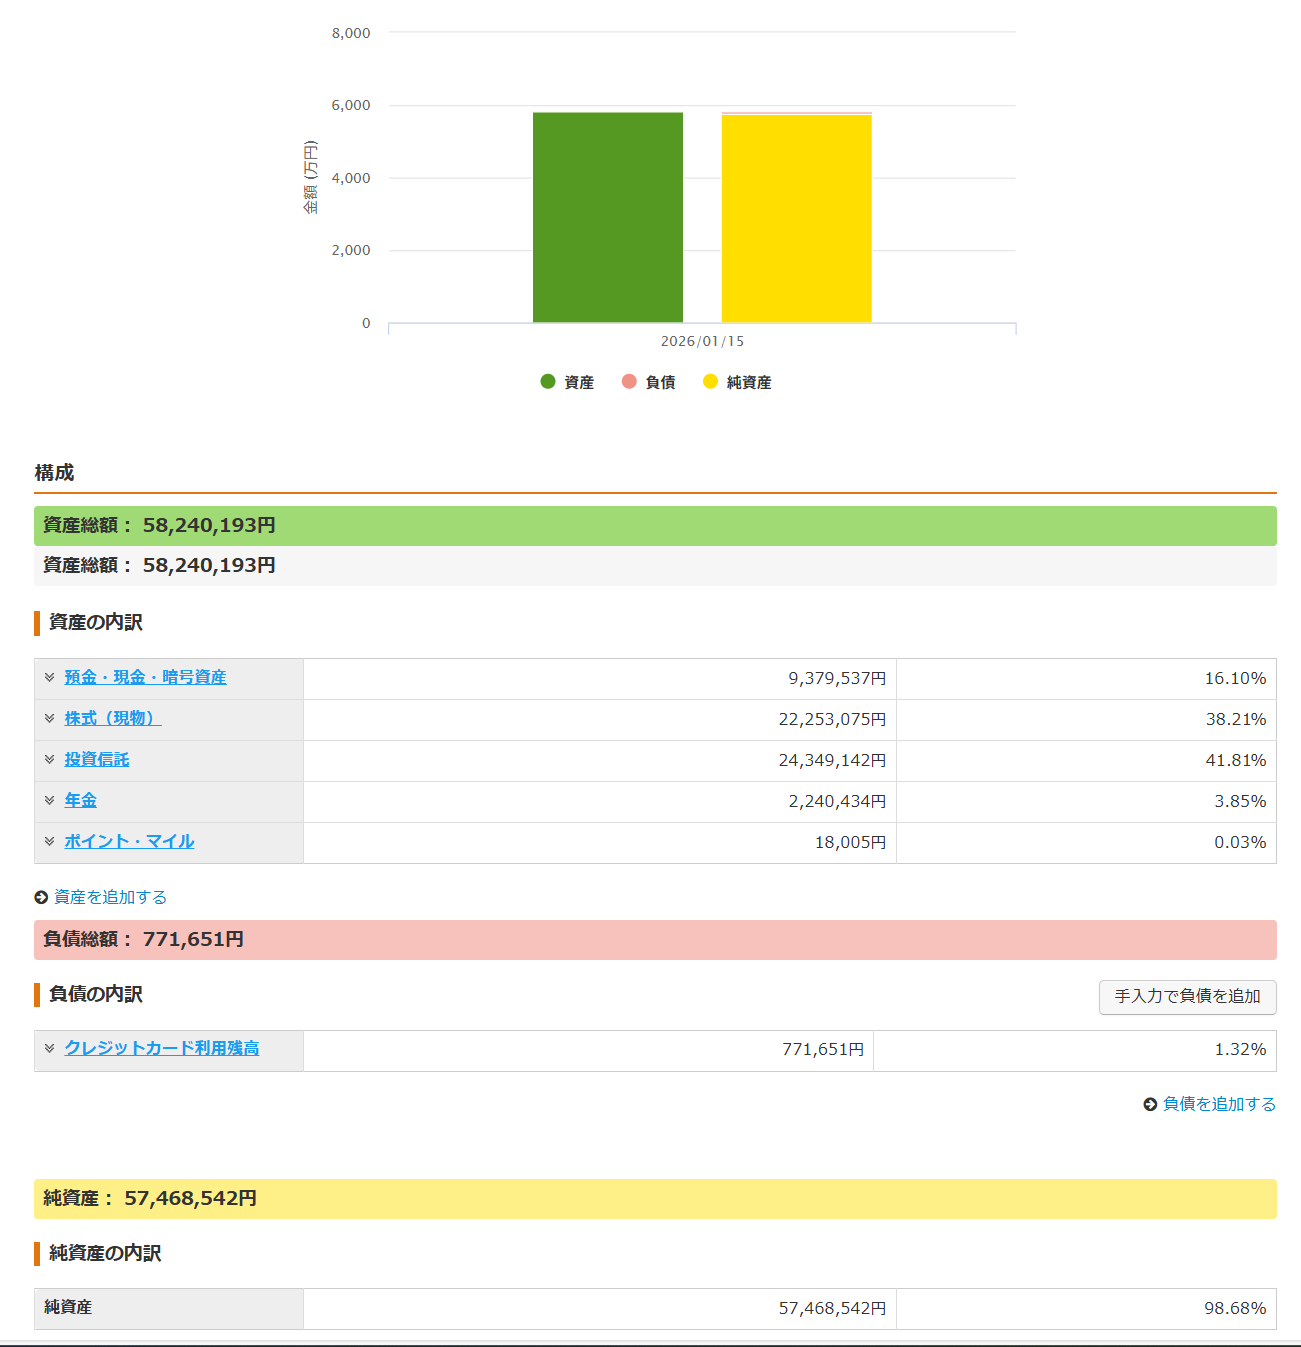Open the クレジットカード利用残高 link
1301x1347 pixels.
(x=162, y=1048)
